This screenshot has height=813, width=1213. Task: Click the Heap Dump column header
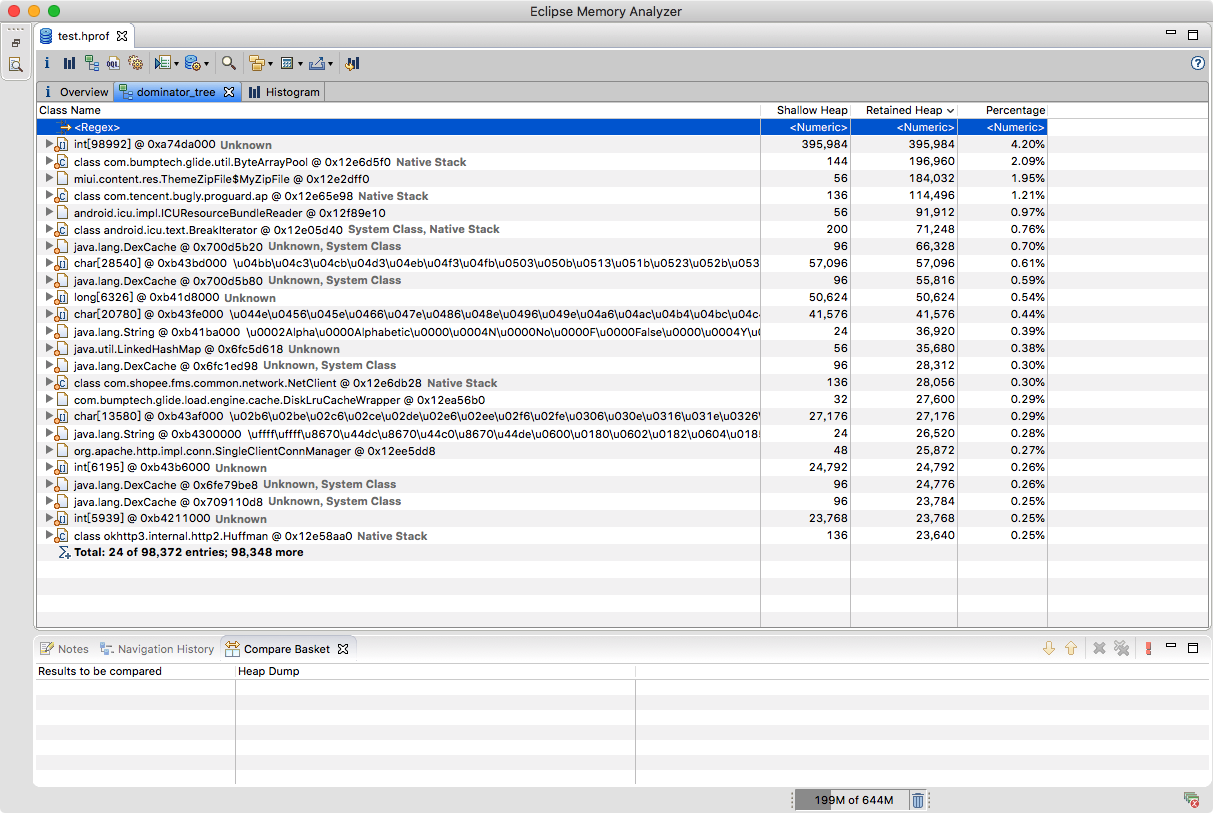[x=435, y=671]
